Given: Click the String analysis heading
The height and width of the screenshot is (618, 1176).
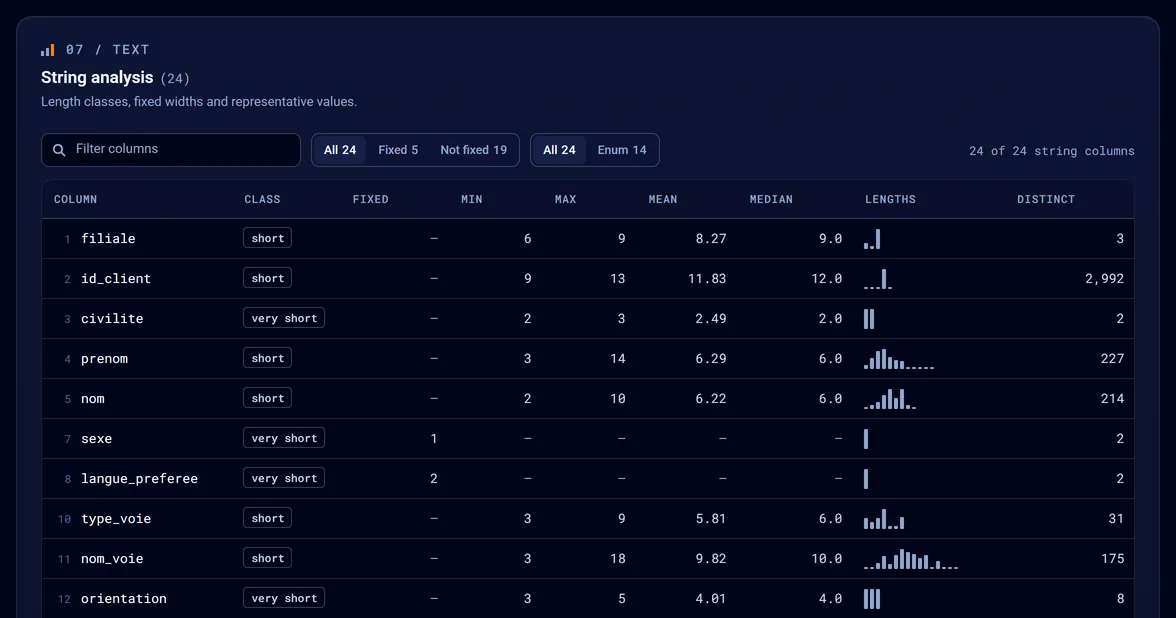Looking at the screenshot, I should click(x=97, y=77).
